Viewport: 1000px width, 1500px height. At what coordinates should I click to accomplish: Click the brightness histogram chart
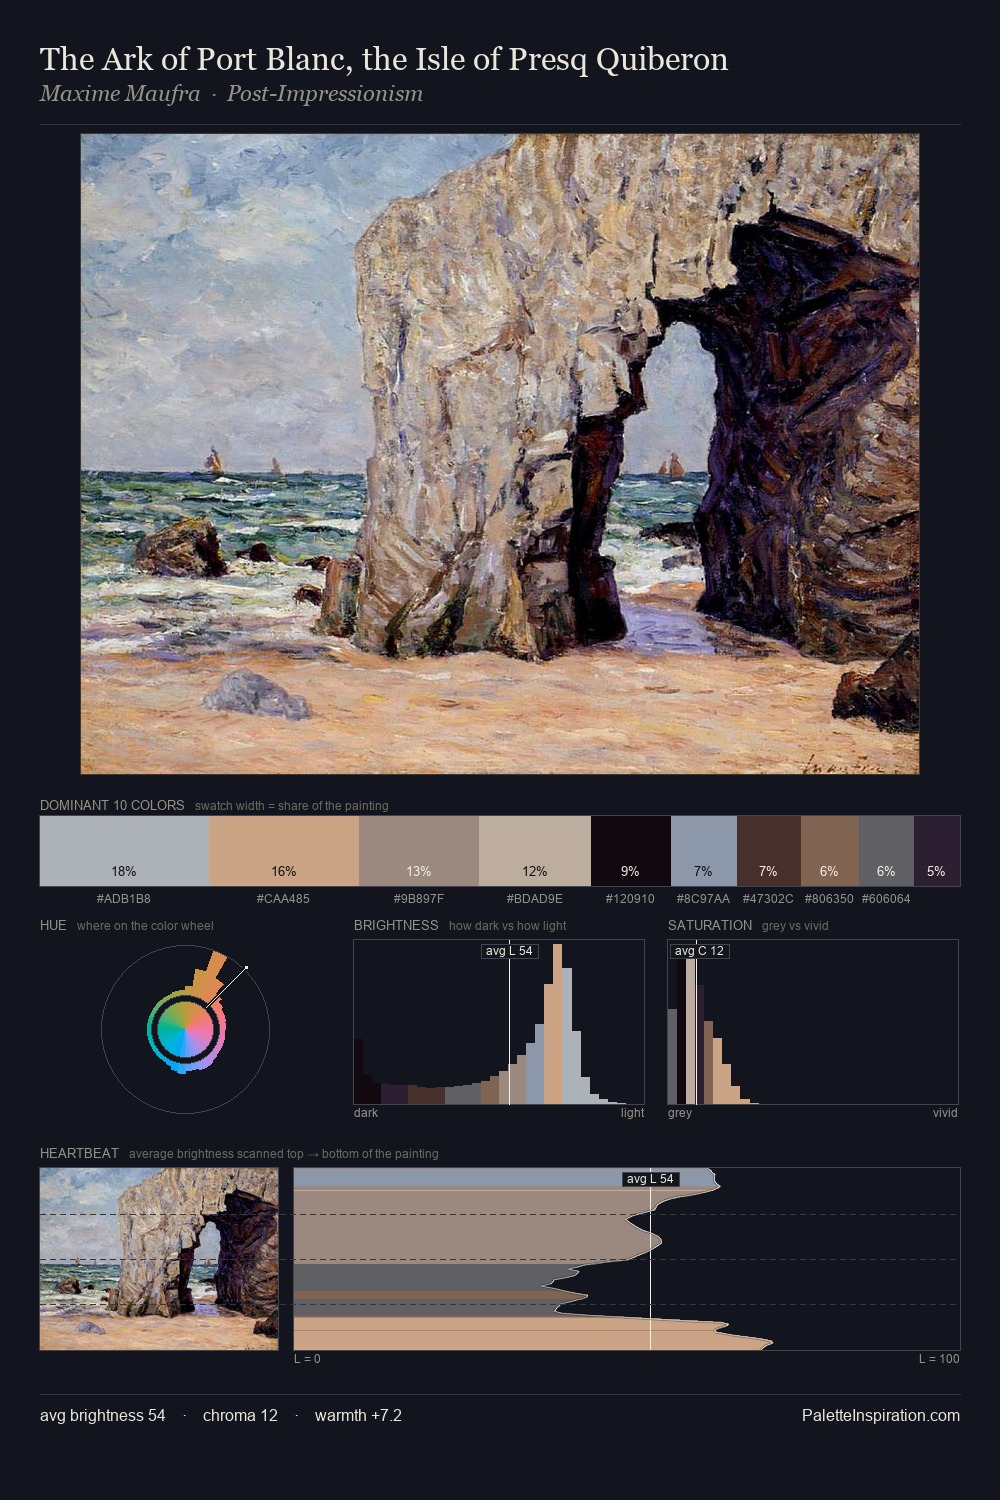tap(499, 1022)
